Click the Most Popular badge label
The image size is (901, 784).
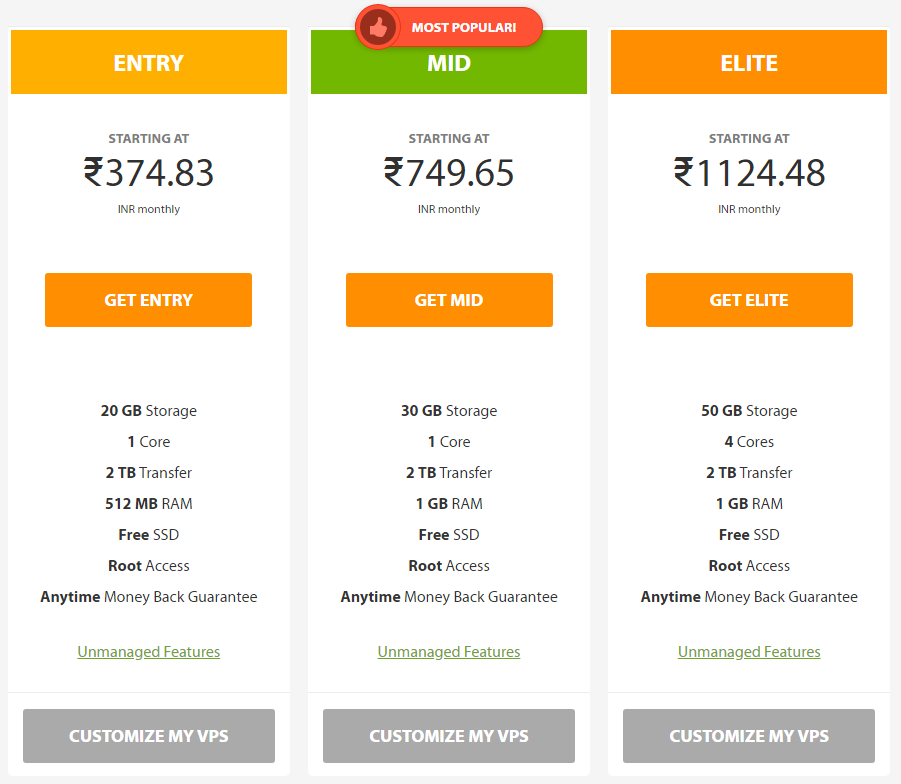tap(464, 27)
